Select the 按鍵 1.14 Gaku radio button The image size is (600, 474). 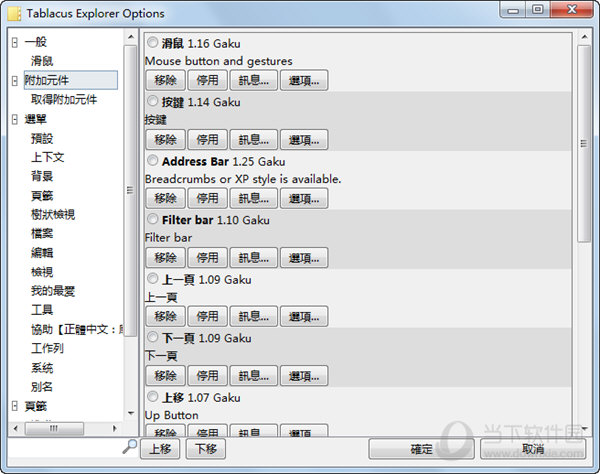(152, 101)
